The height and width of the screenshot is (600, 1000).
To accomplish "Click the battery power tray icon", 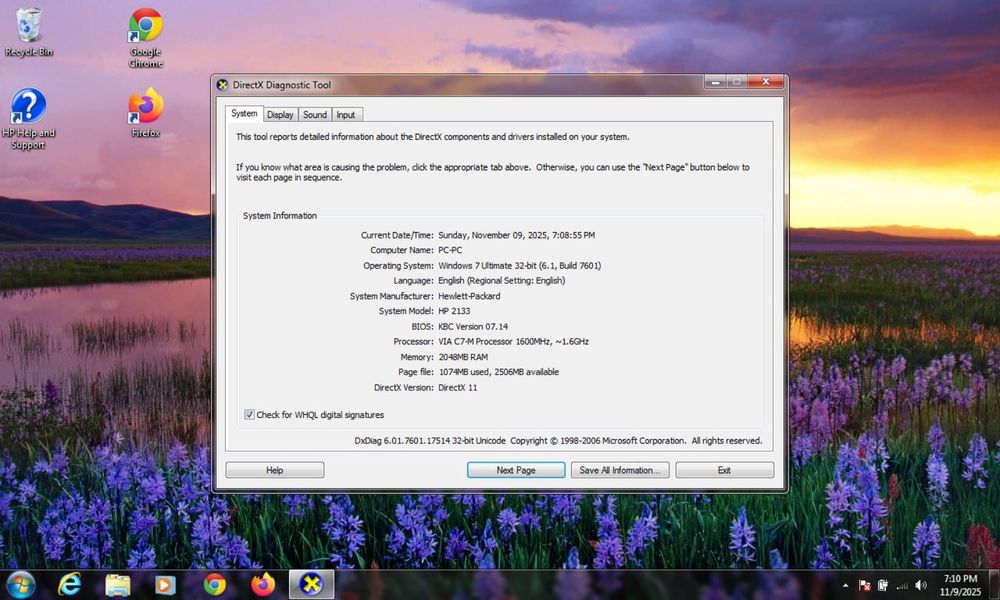I will click(x=883, y=585).
